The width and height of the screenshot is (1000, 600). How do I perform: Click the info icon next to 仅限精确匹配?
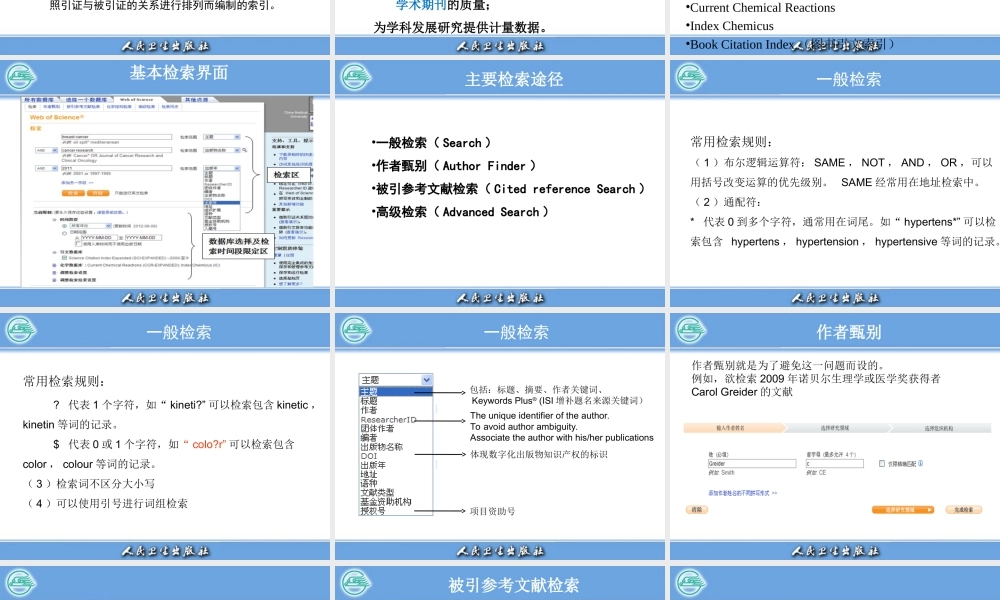(x=921, y=462)
